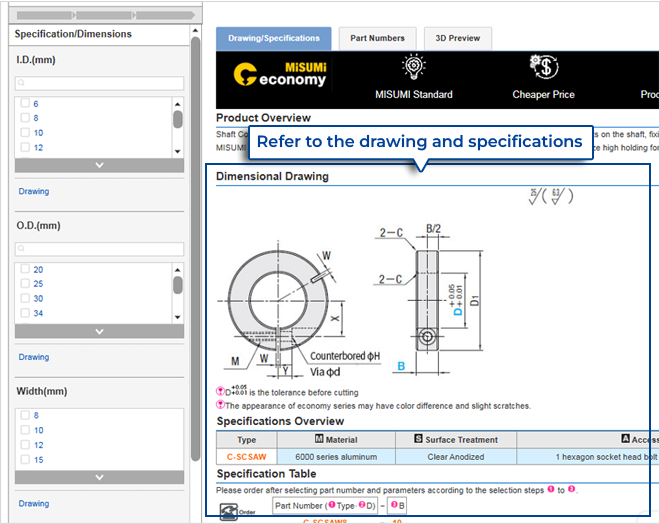Click the scroll up arrow in O.D. list
This screenshot has height=524, width=660.
click(x=177, y=268)
